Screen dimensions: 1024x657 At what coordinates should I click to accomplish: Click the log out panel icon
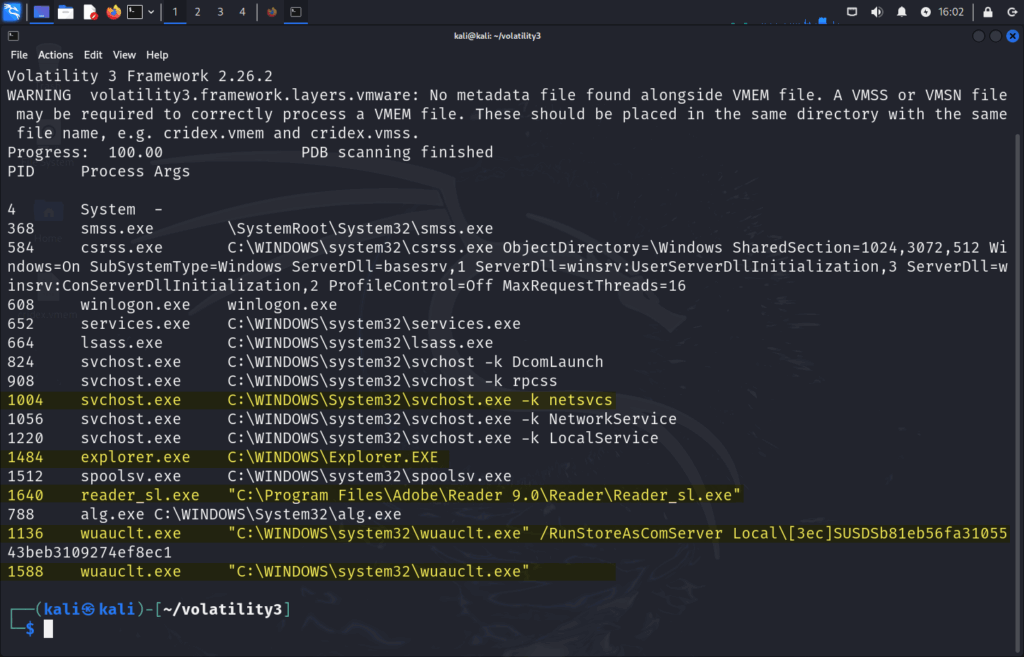1012,12
